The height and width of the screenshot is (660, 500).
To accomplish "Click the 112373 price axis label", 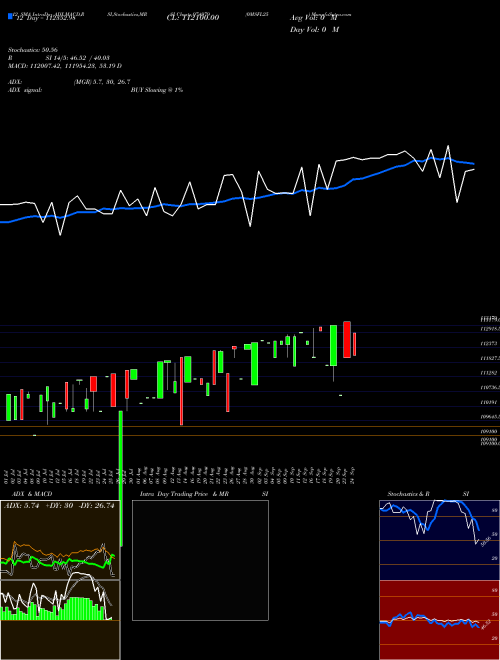I will point(488,344).
